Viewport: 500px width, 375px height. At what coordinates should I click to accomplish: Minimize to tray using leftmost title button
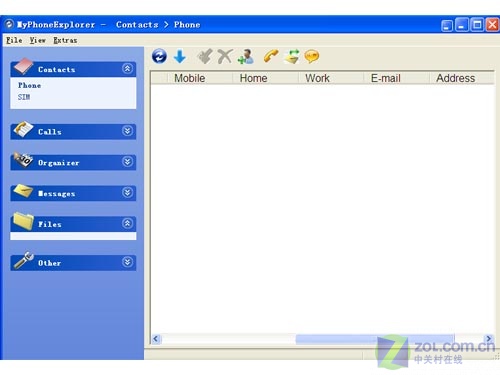pyautogui.click(x=447, y=25)
